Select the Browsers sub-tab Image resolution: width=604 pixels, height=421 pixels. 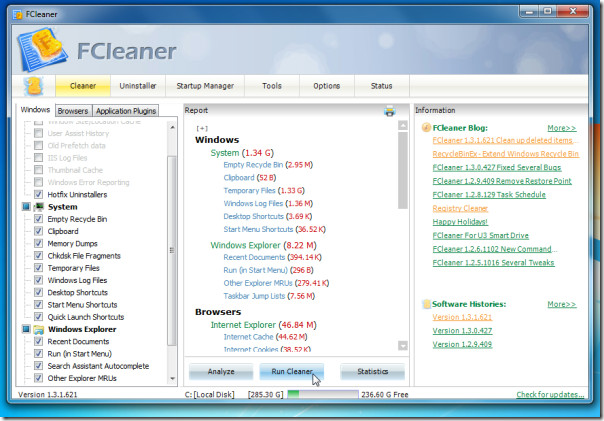pyautogui.click(x=73, y=111)
